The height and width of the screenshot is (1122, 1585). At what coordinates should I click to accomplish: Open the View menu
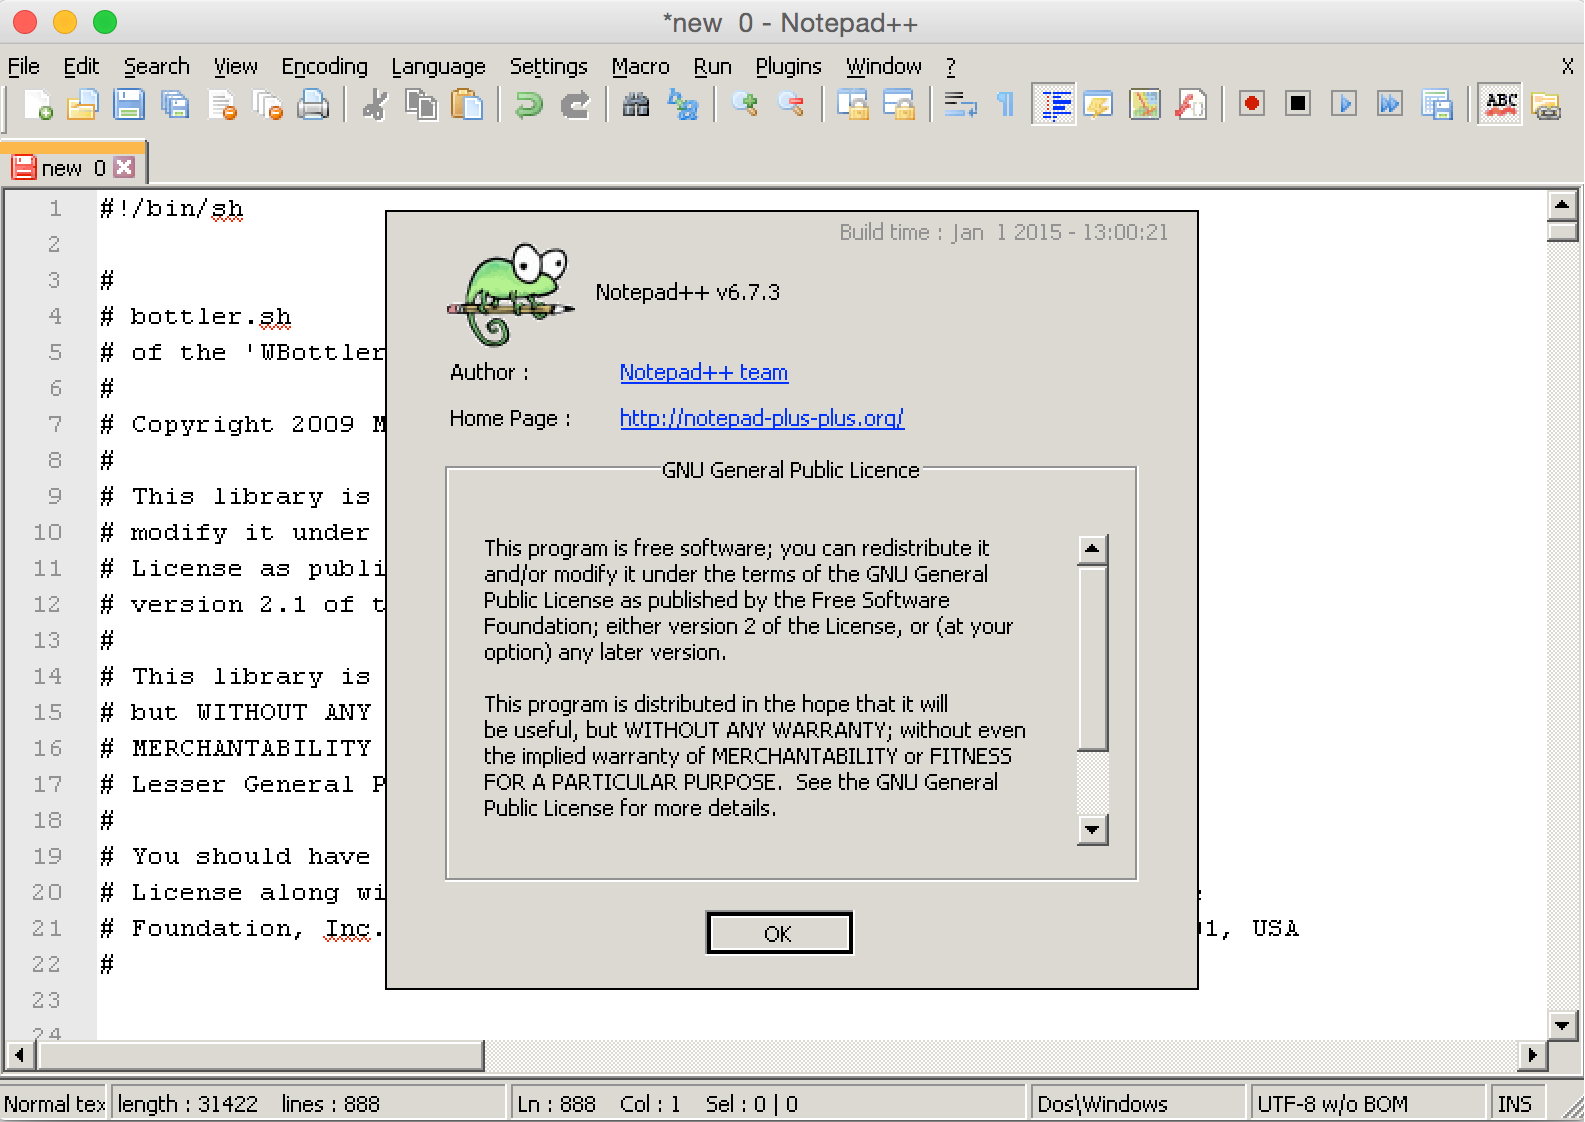[236, 66]
